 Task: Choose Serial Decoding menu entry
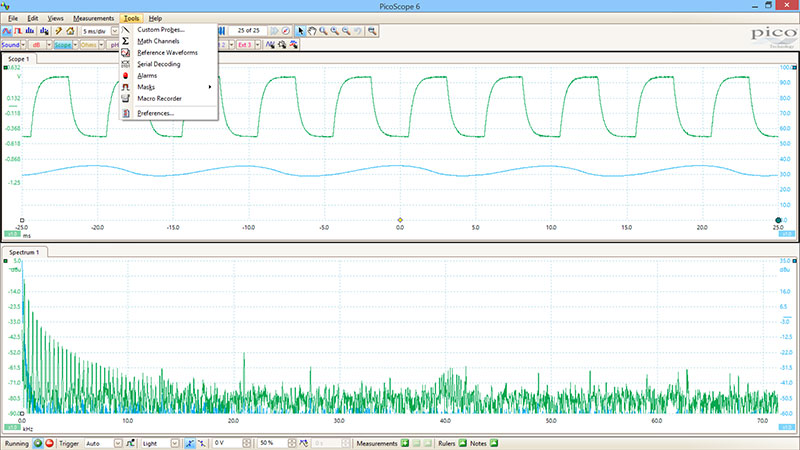pyautogui.click(x=158, y=64)
